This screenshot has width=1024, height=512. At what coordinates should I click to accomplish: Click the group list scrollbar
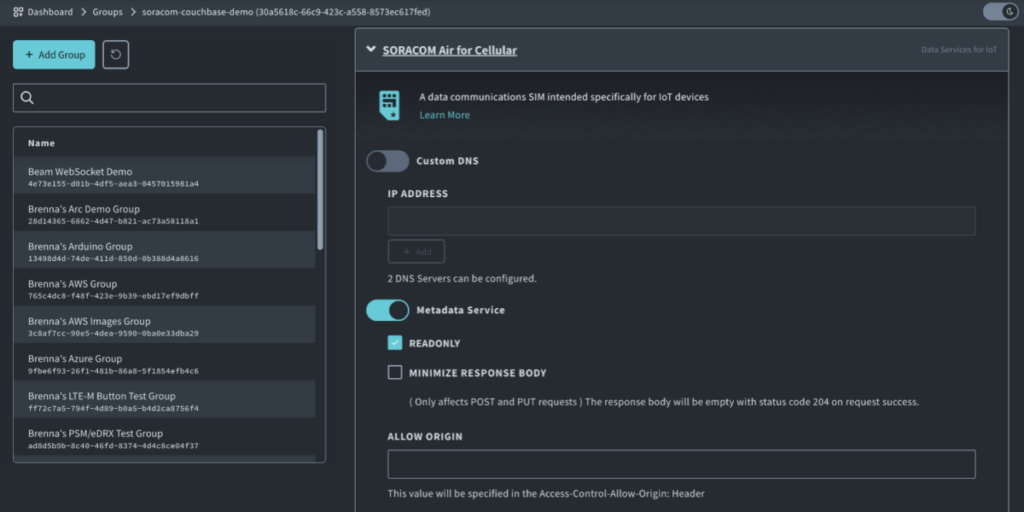(320, 190)
